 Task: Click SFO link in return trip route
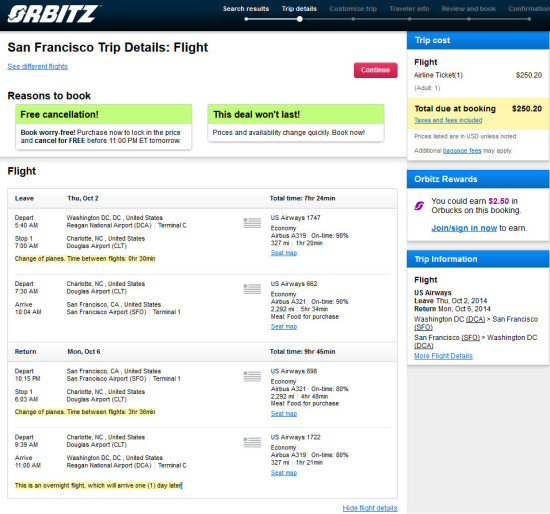click(x=470, y=338)
